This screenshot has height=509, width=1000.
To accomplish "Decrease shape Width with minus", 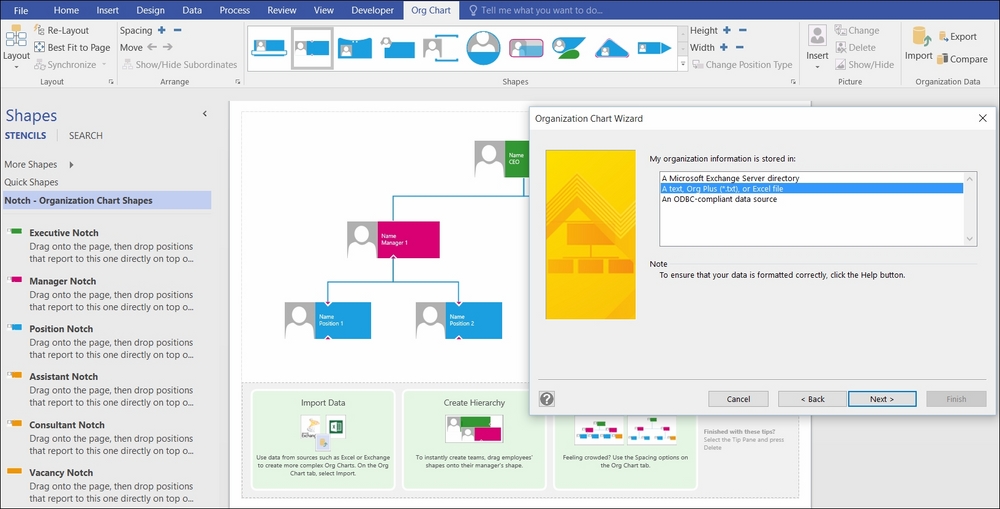I will [739, 47].
